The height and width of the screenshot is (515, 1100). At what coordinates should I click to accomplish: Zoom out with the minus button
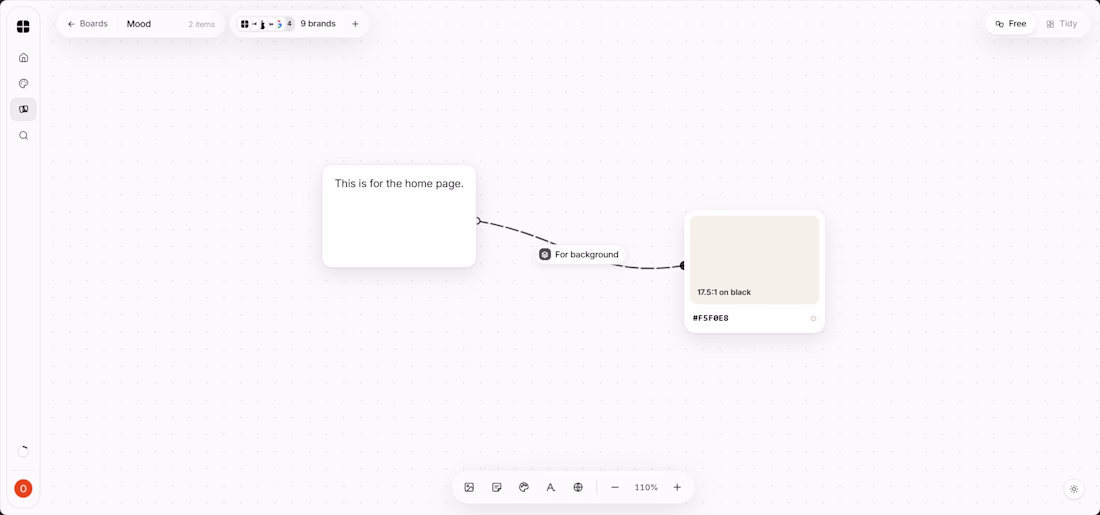click(x=615, y=487)
